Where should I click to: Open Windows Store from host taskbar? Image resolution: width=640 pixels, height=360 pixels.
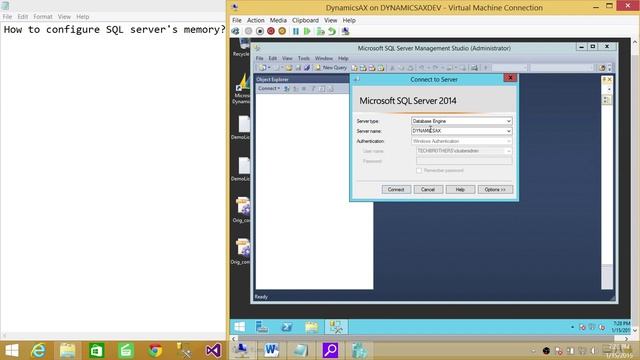pyautogui.click(x=97, y=350)
